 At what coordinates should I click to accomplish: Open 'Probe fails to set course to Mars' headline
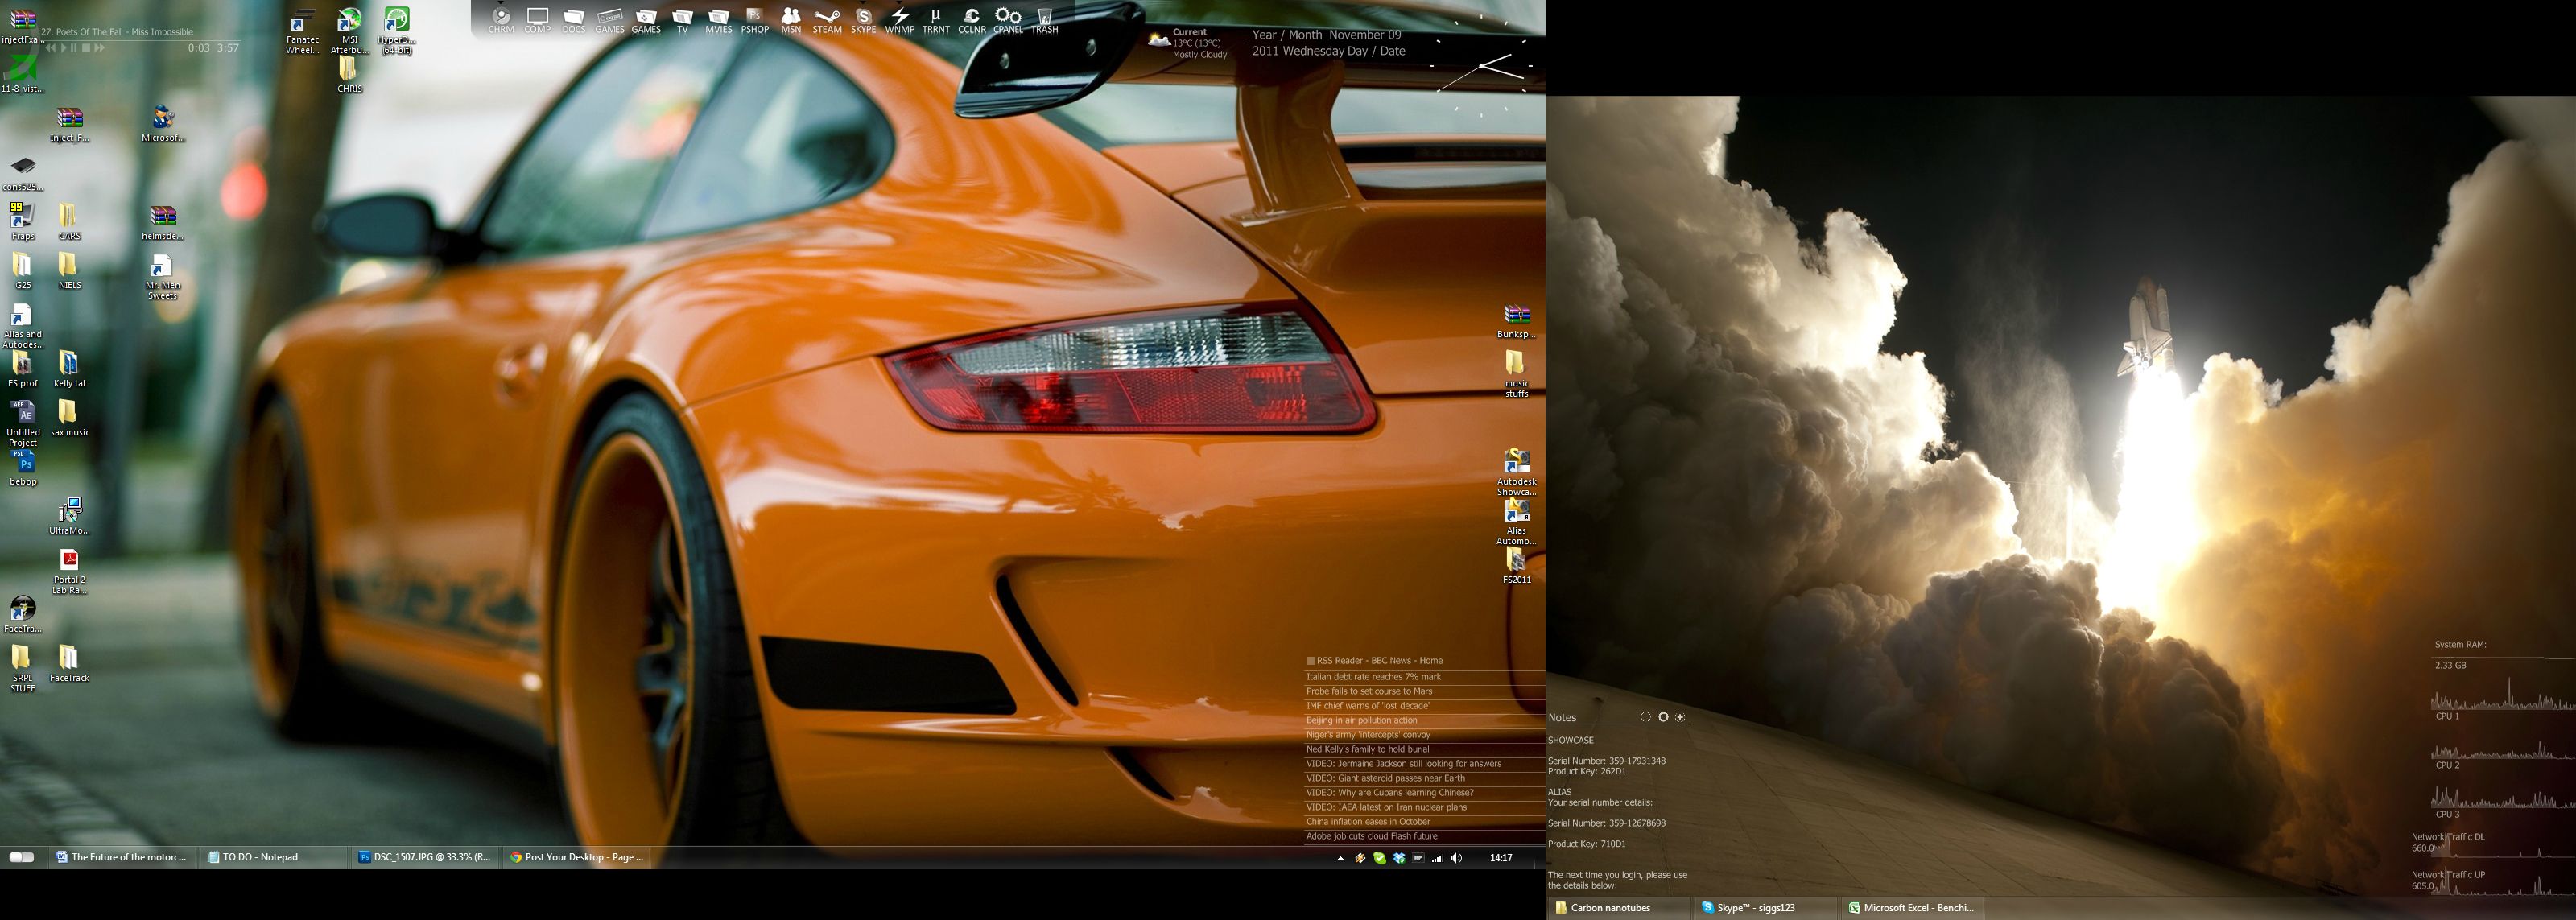(1368, 691)
